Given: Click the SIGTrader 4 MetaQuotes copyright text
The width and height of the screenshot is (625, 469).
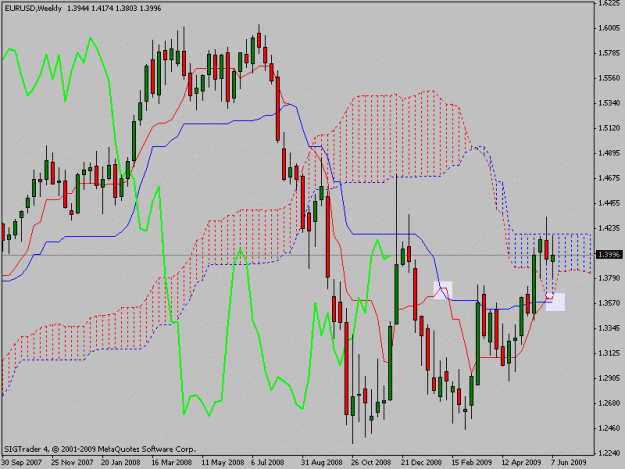Looking at the screenshot, I should (x=99, y=449).
